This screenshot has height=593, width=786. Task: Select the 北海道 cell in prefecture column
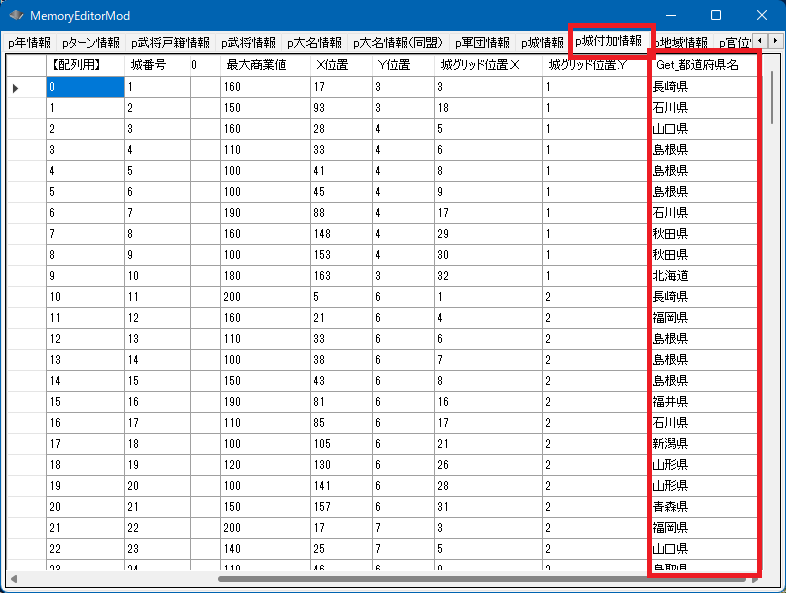[x=670, y=275]
